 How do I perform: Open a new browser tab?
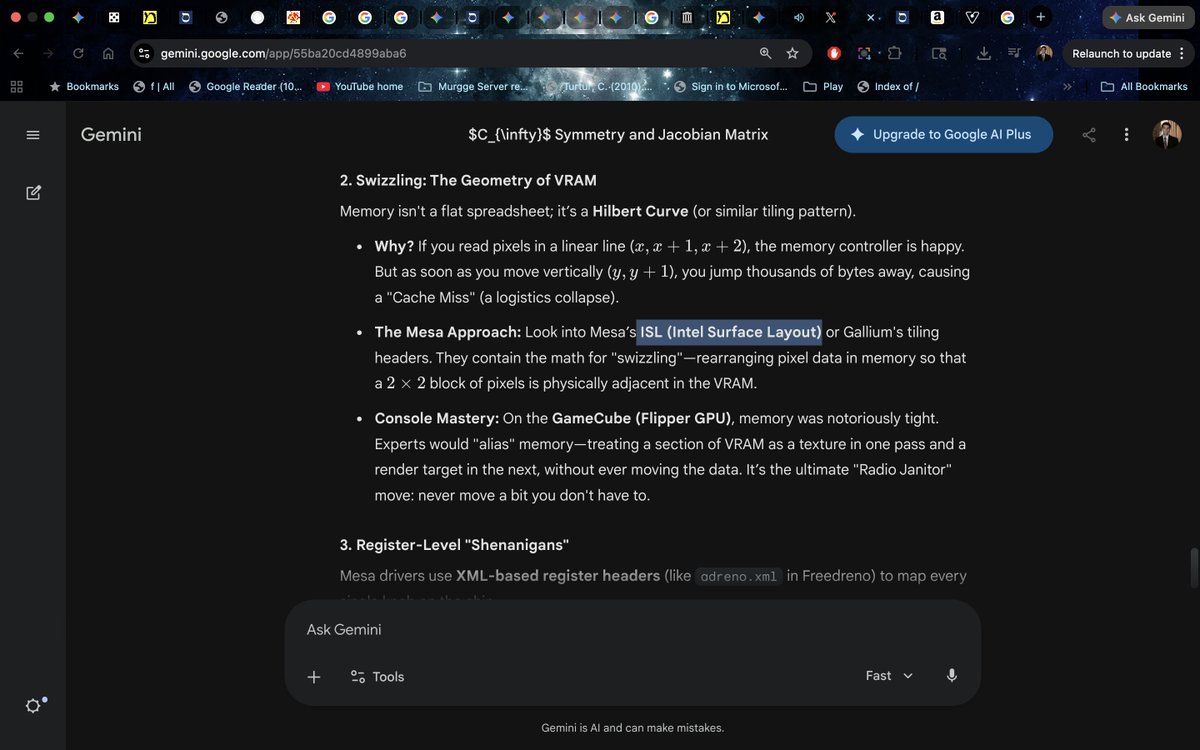click(x=1041, y=17)
